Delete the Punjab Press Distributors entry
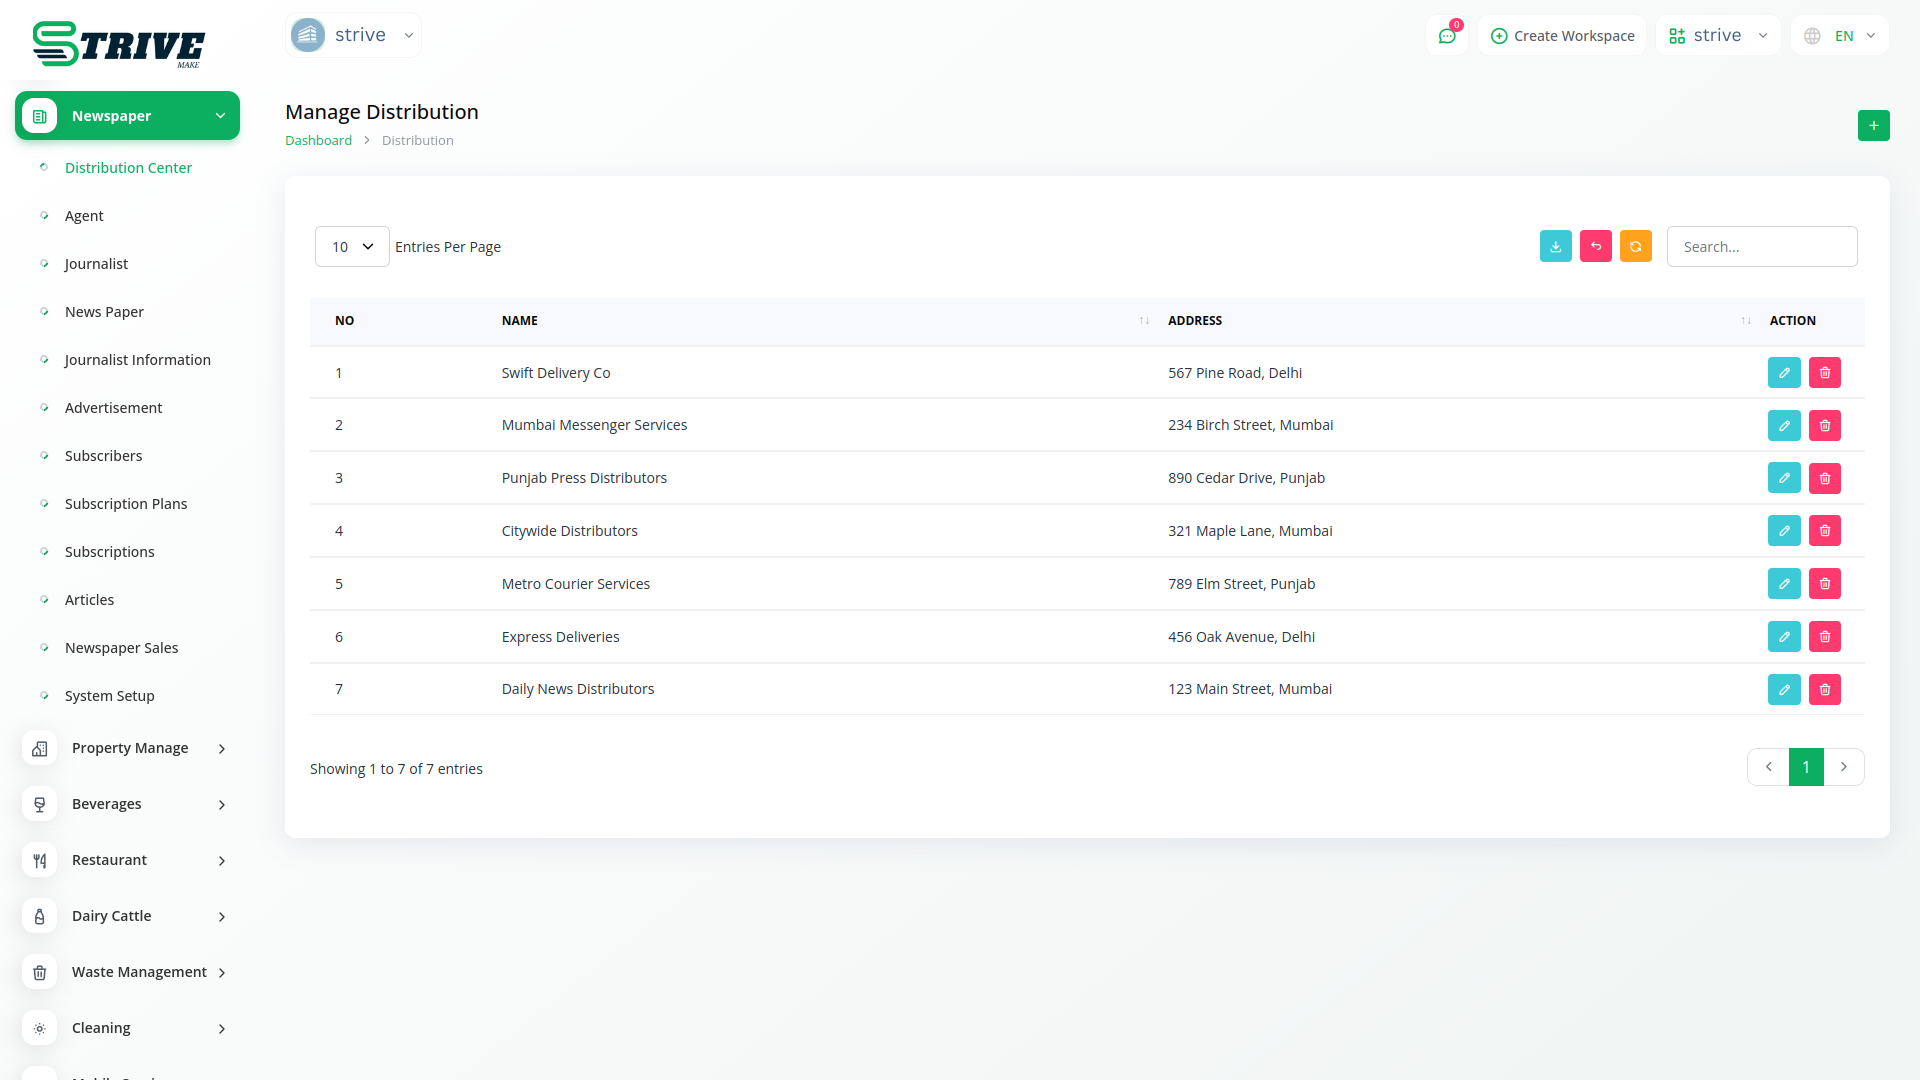The image size is (1920, 1080). click(x=1824, y=478)
